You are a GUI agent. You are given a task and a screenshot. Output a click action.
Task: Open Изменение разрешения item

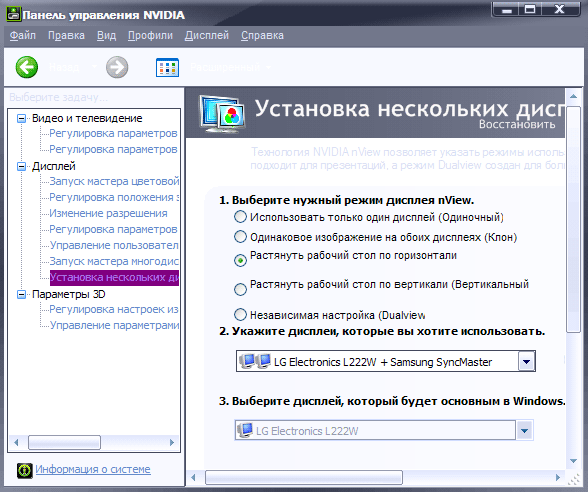(108, 213)
